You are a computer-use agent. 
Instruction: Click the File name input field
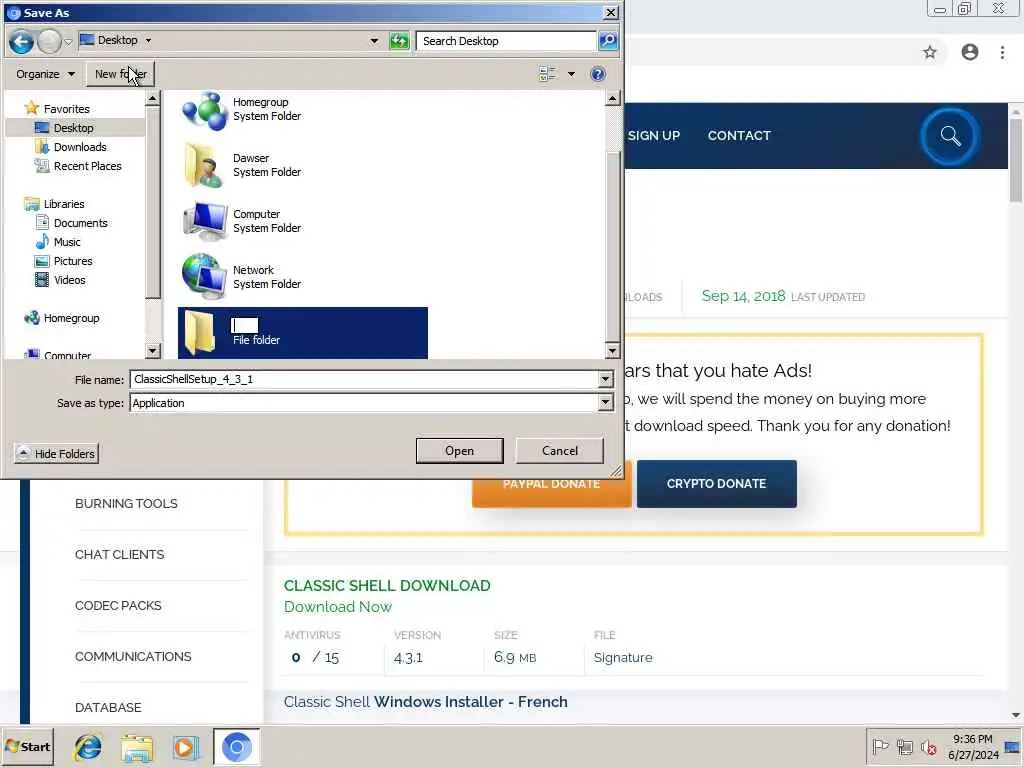tap(364, 379)
